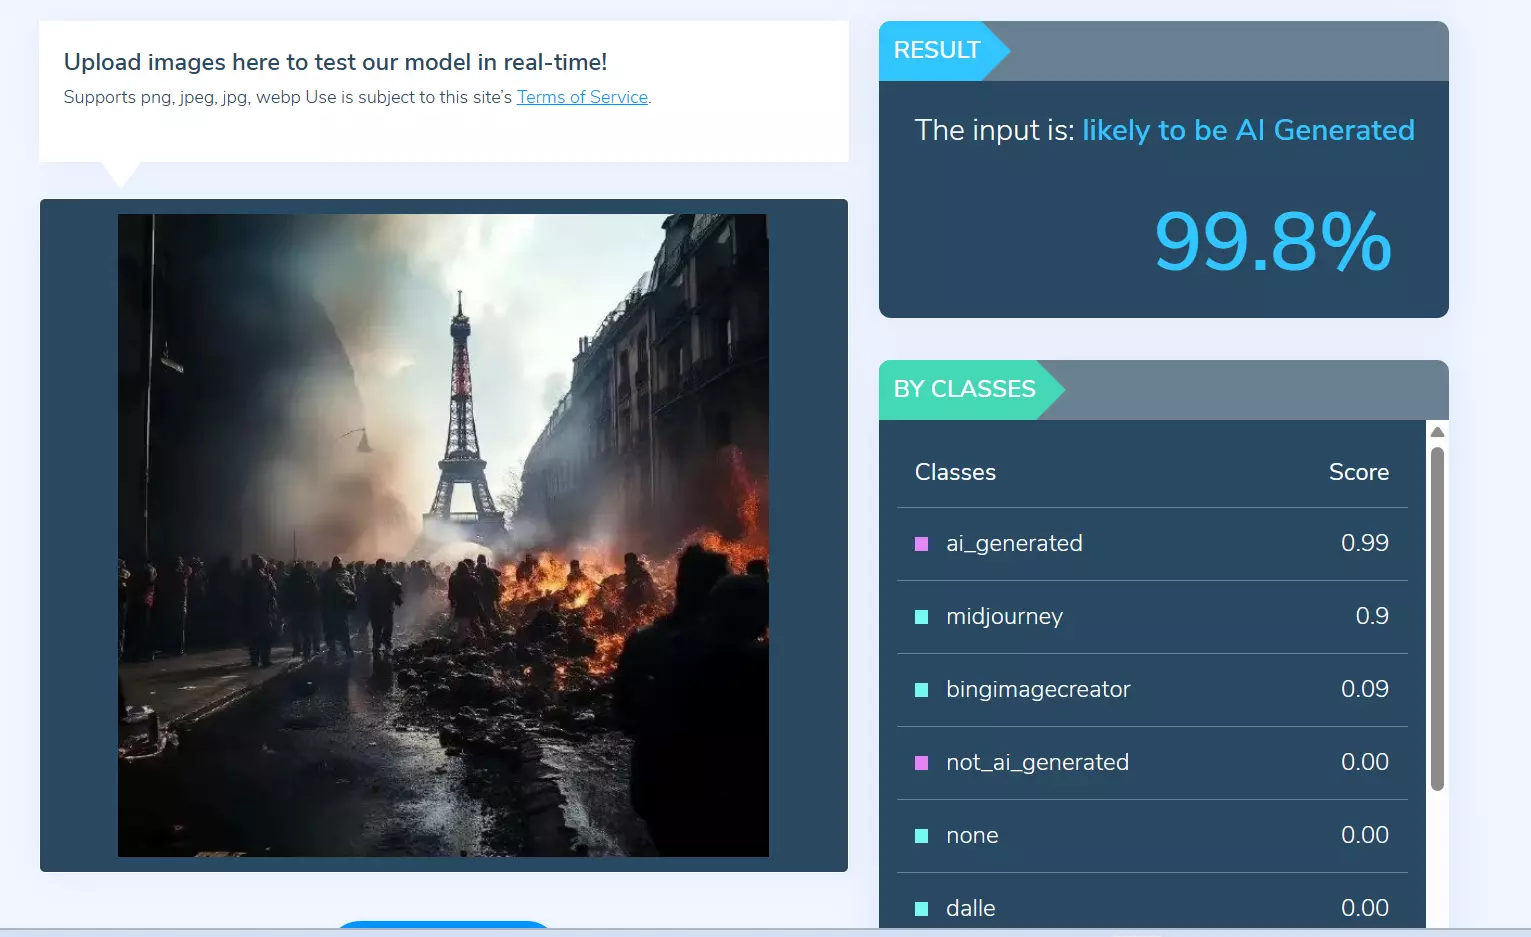The width and height of the screenshot is (1531, 937).
Task: Click the not_ai_generated class label
Action: (x=1037, y=762)
